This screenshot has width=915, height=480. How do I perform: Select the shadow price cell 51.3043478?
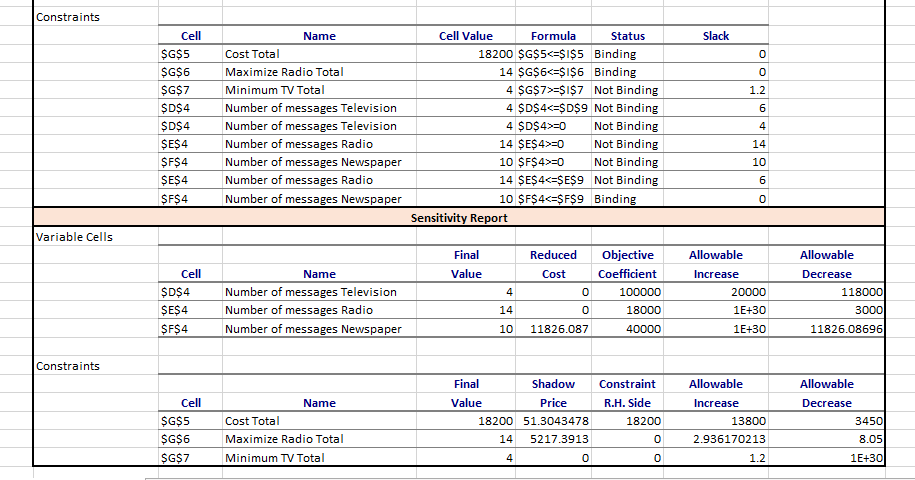(x=553, y=421)
